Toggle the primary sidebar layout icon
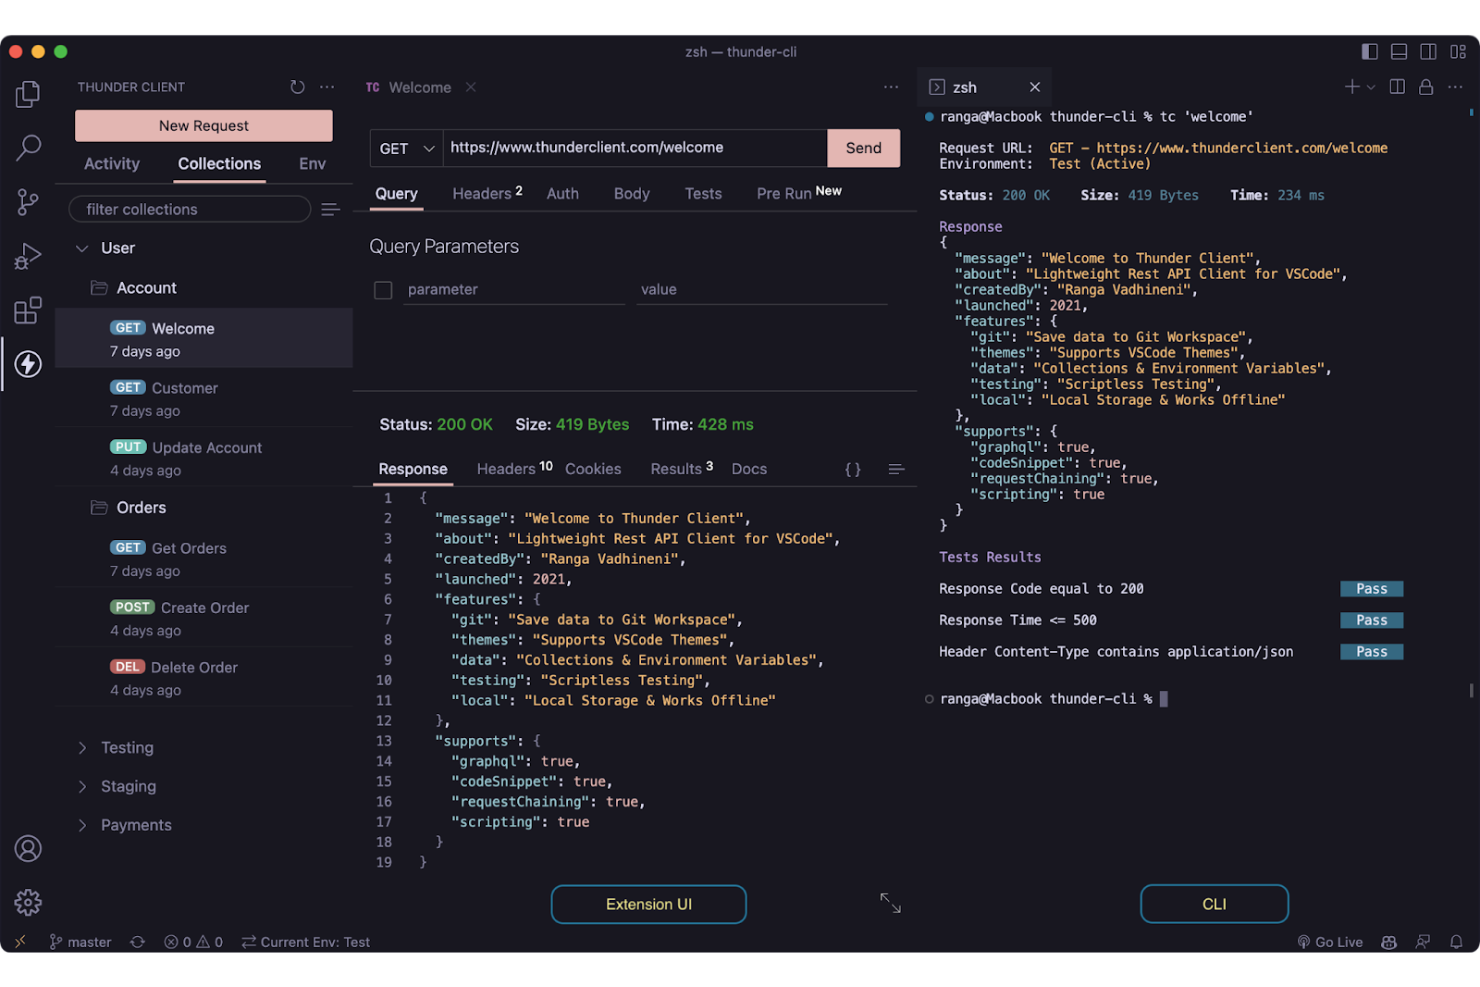Viewport: 1480px width, 987px height. [x=1370, y=52]
